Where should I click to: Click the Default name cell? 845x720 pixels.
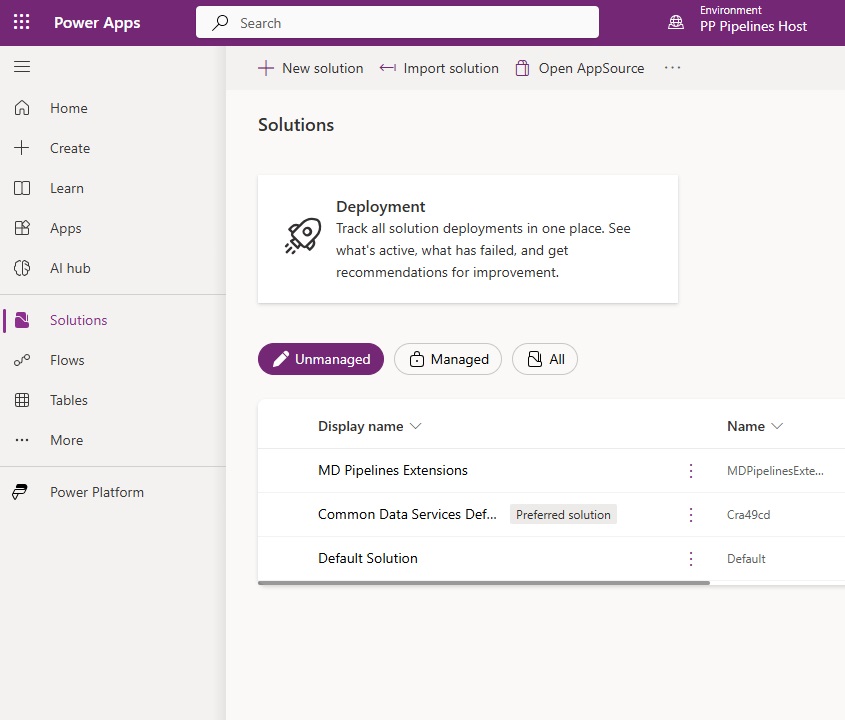click(746, 559)
